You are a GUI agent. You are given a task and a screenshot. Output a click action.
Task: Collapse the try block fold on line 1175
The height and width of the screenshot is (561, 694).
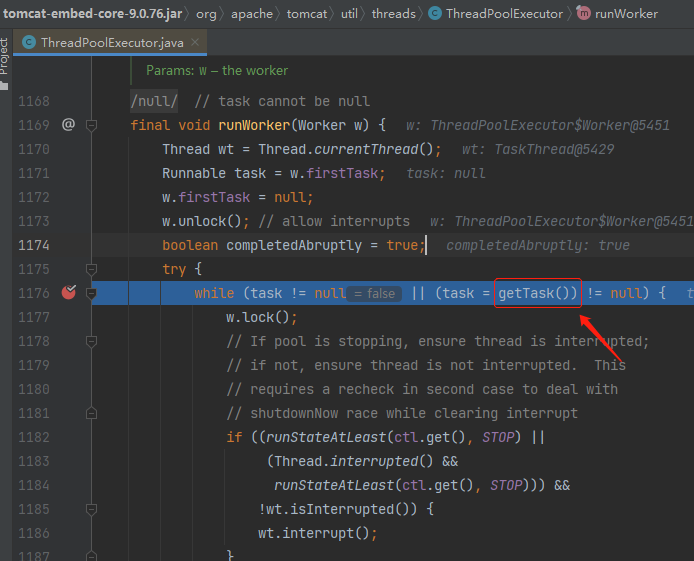(91, 269)
